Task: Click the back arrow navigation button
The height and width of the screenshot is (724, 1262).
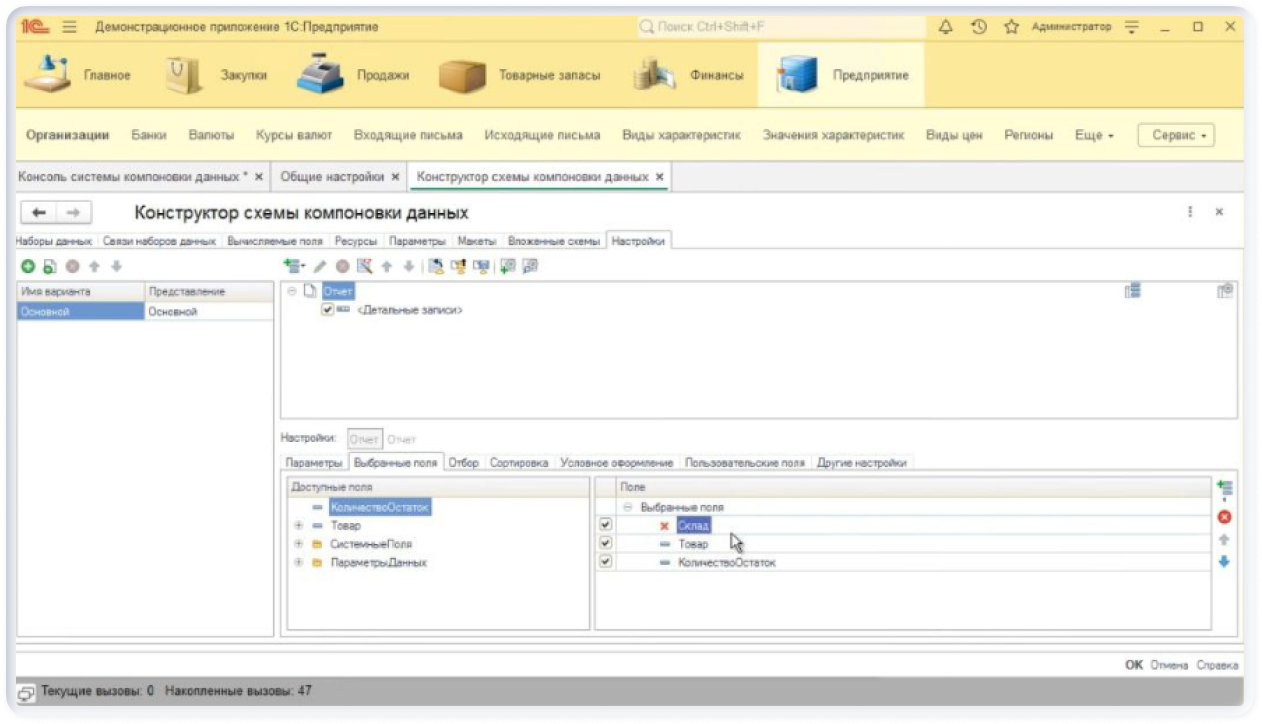Action: (x=40, y=212)
